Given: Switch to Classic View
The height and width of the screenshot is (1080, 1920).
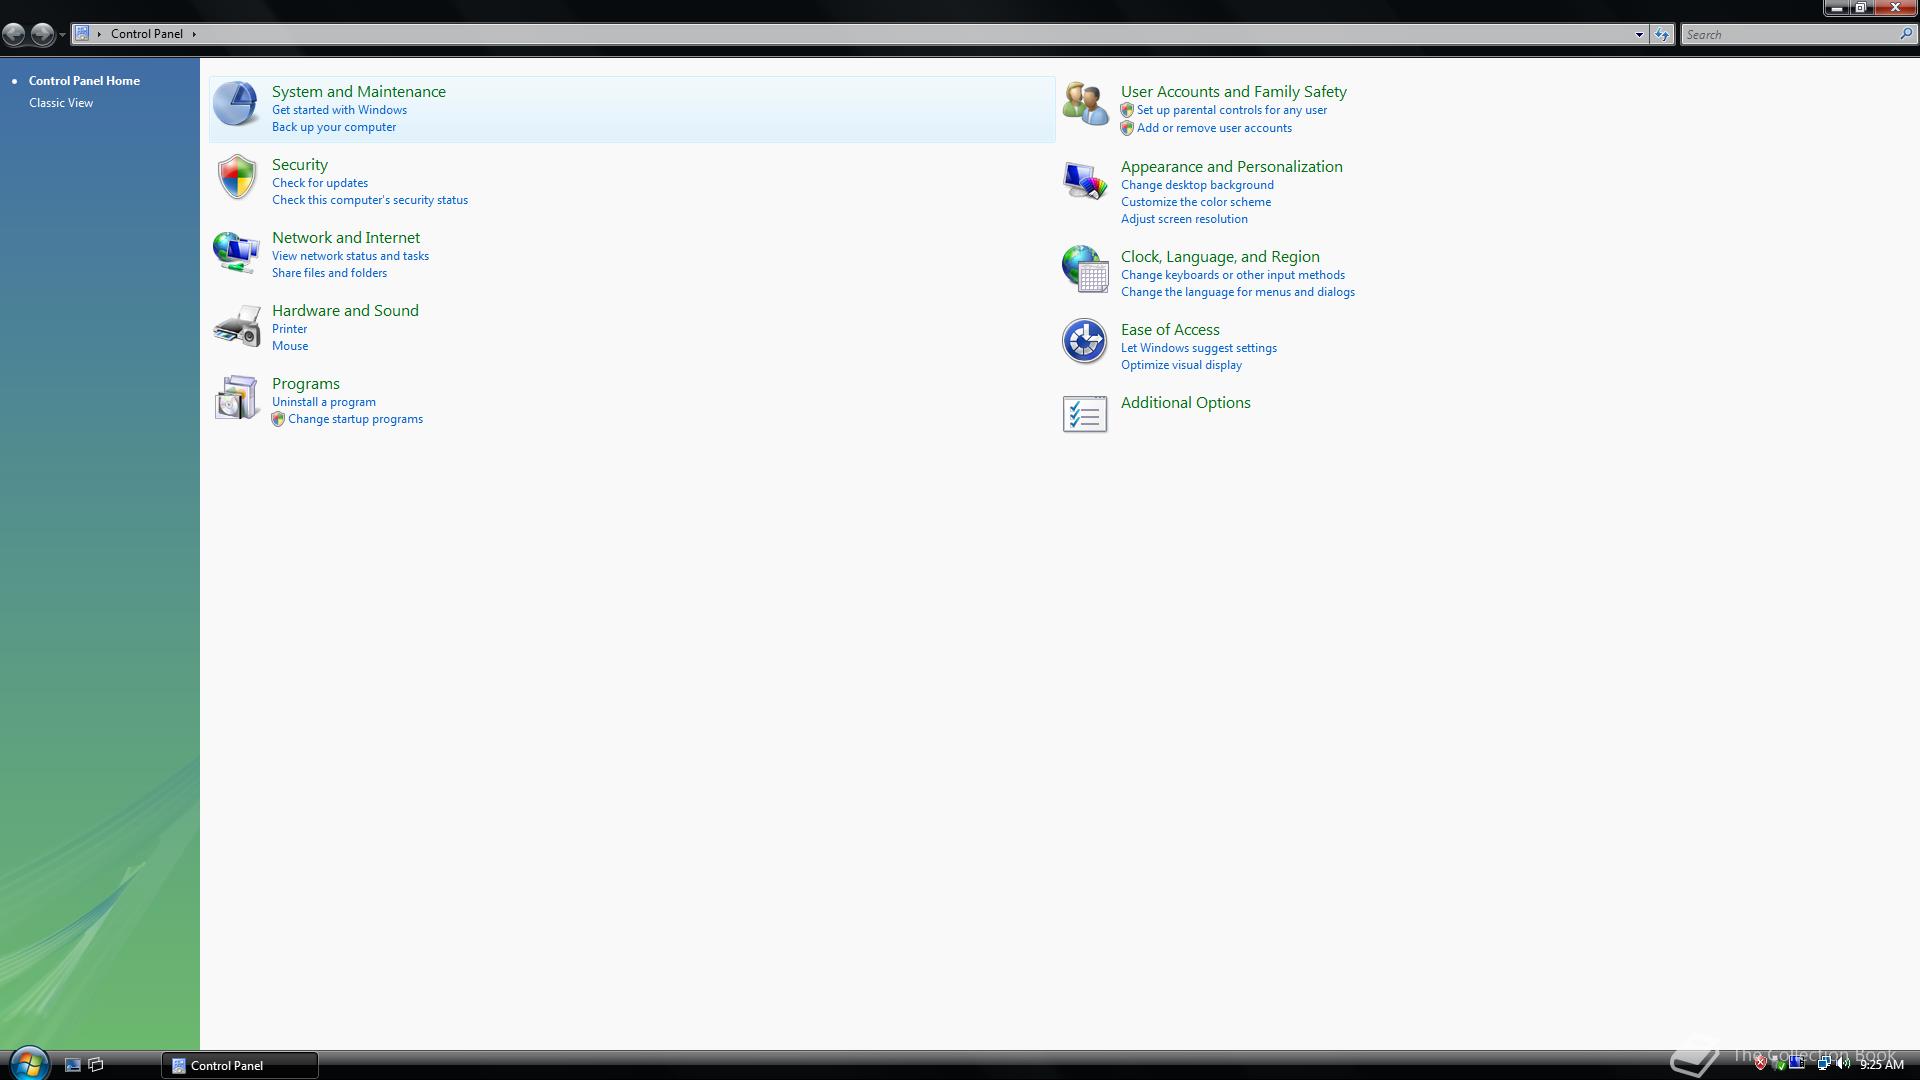Looking at the screenshot, I should pos(61,103).
